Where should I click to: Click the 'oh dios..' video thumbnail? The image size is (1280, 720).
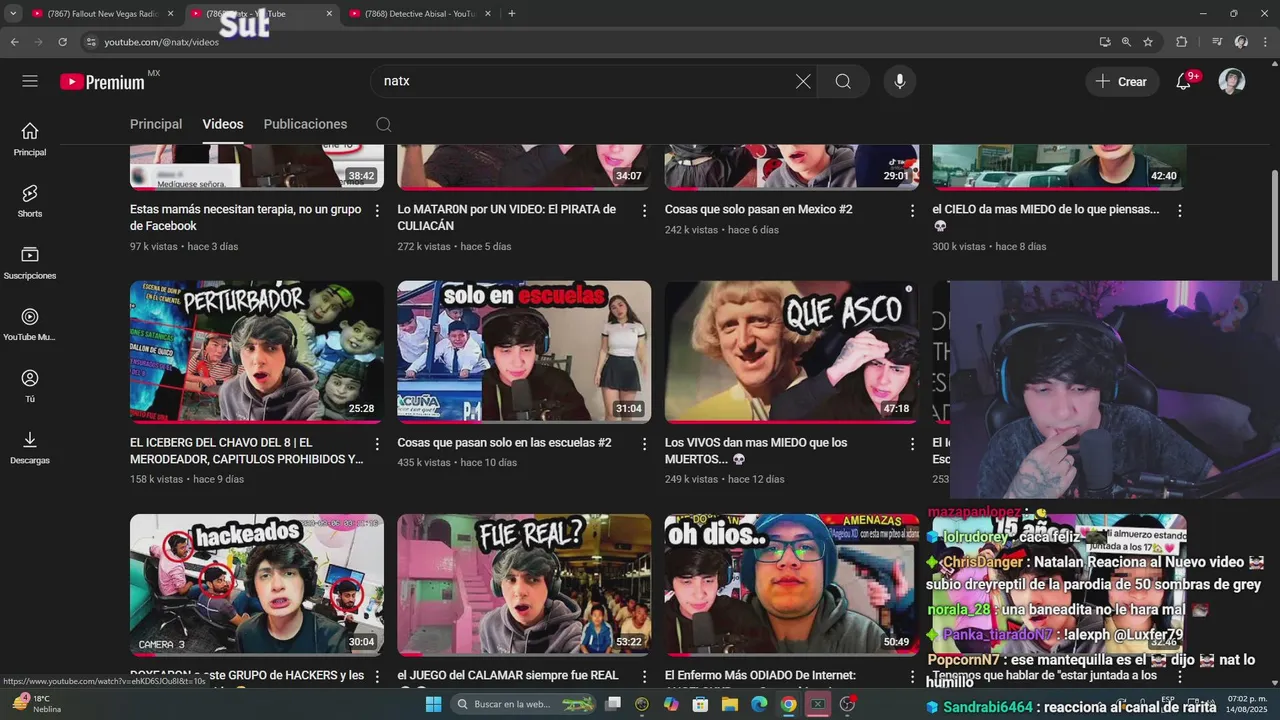(792, 585)
